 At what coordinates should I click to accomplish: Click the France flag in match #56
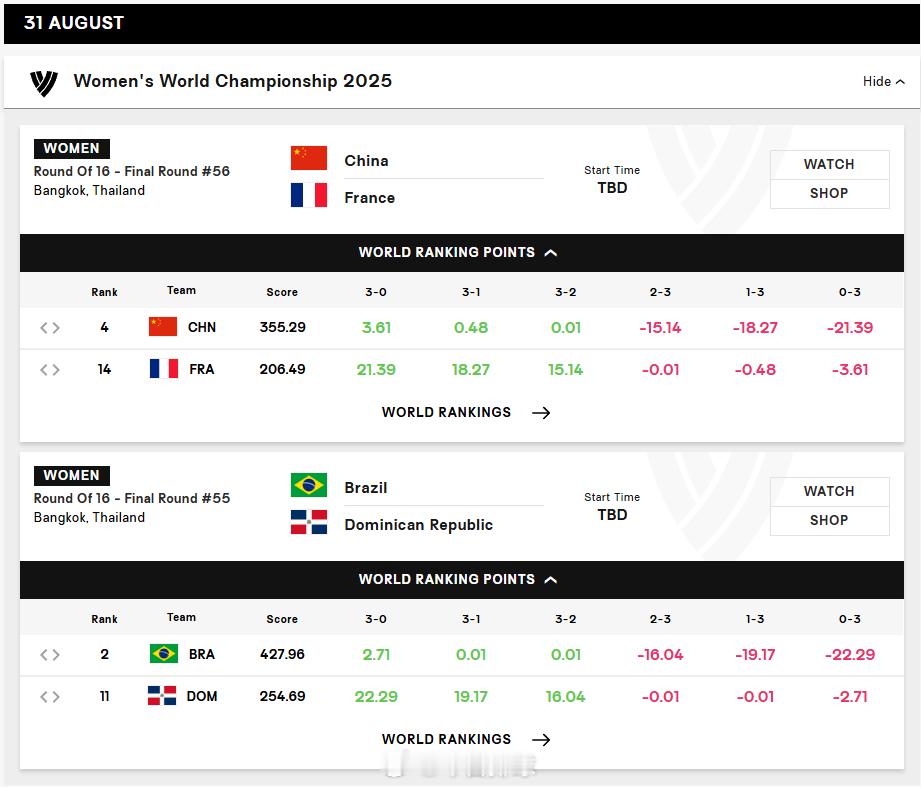coord(309,195)
